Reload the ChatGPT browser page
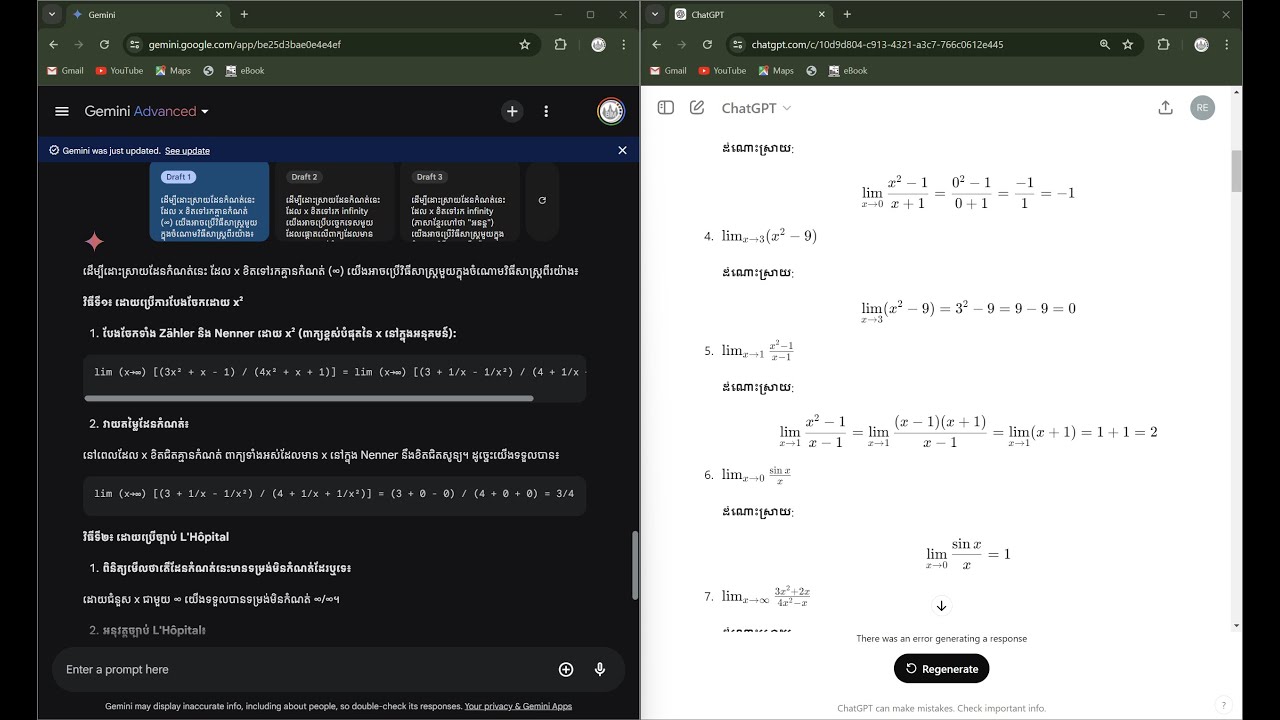This screenshot has height=720, width=1280. point(707,45)
